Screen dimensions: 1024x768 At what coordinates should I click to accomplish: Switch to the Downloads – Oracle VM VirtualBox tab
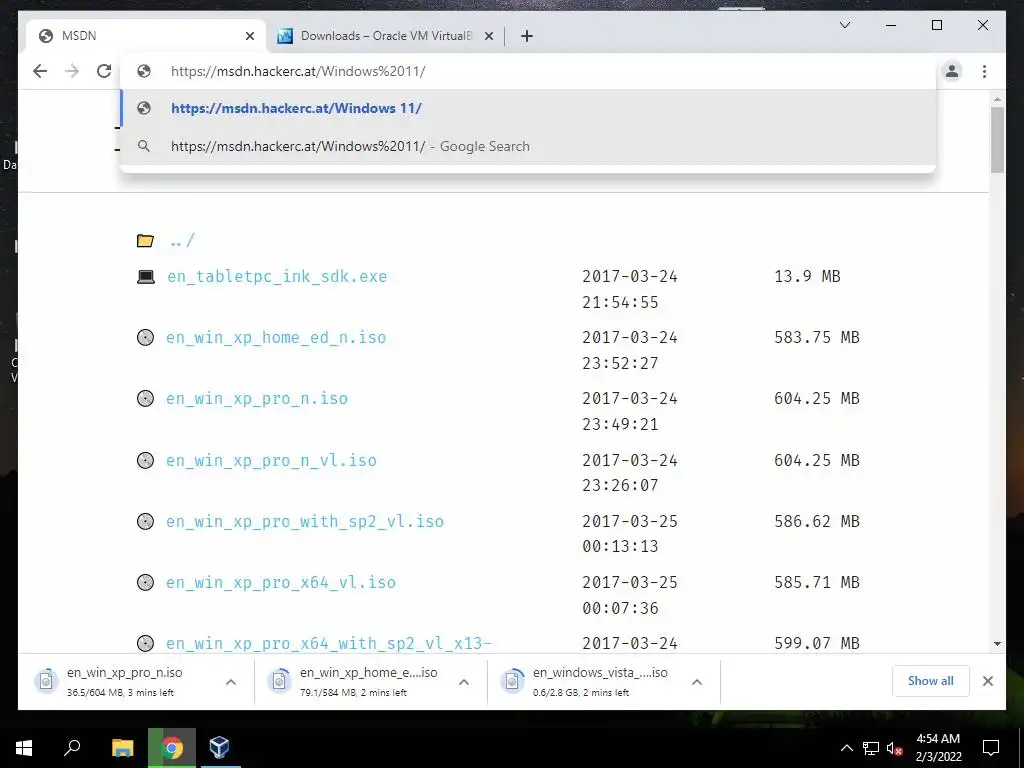386,36
